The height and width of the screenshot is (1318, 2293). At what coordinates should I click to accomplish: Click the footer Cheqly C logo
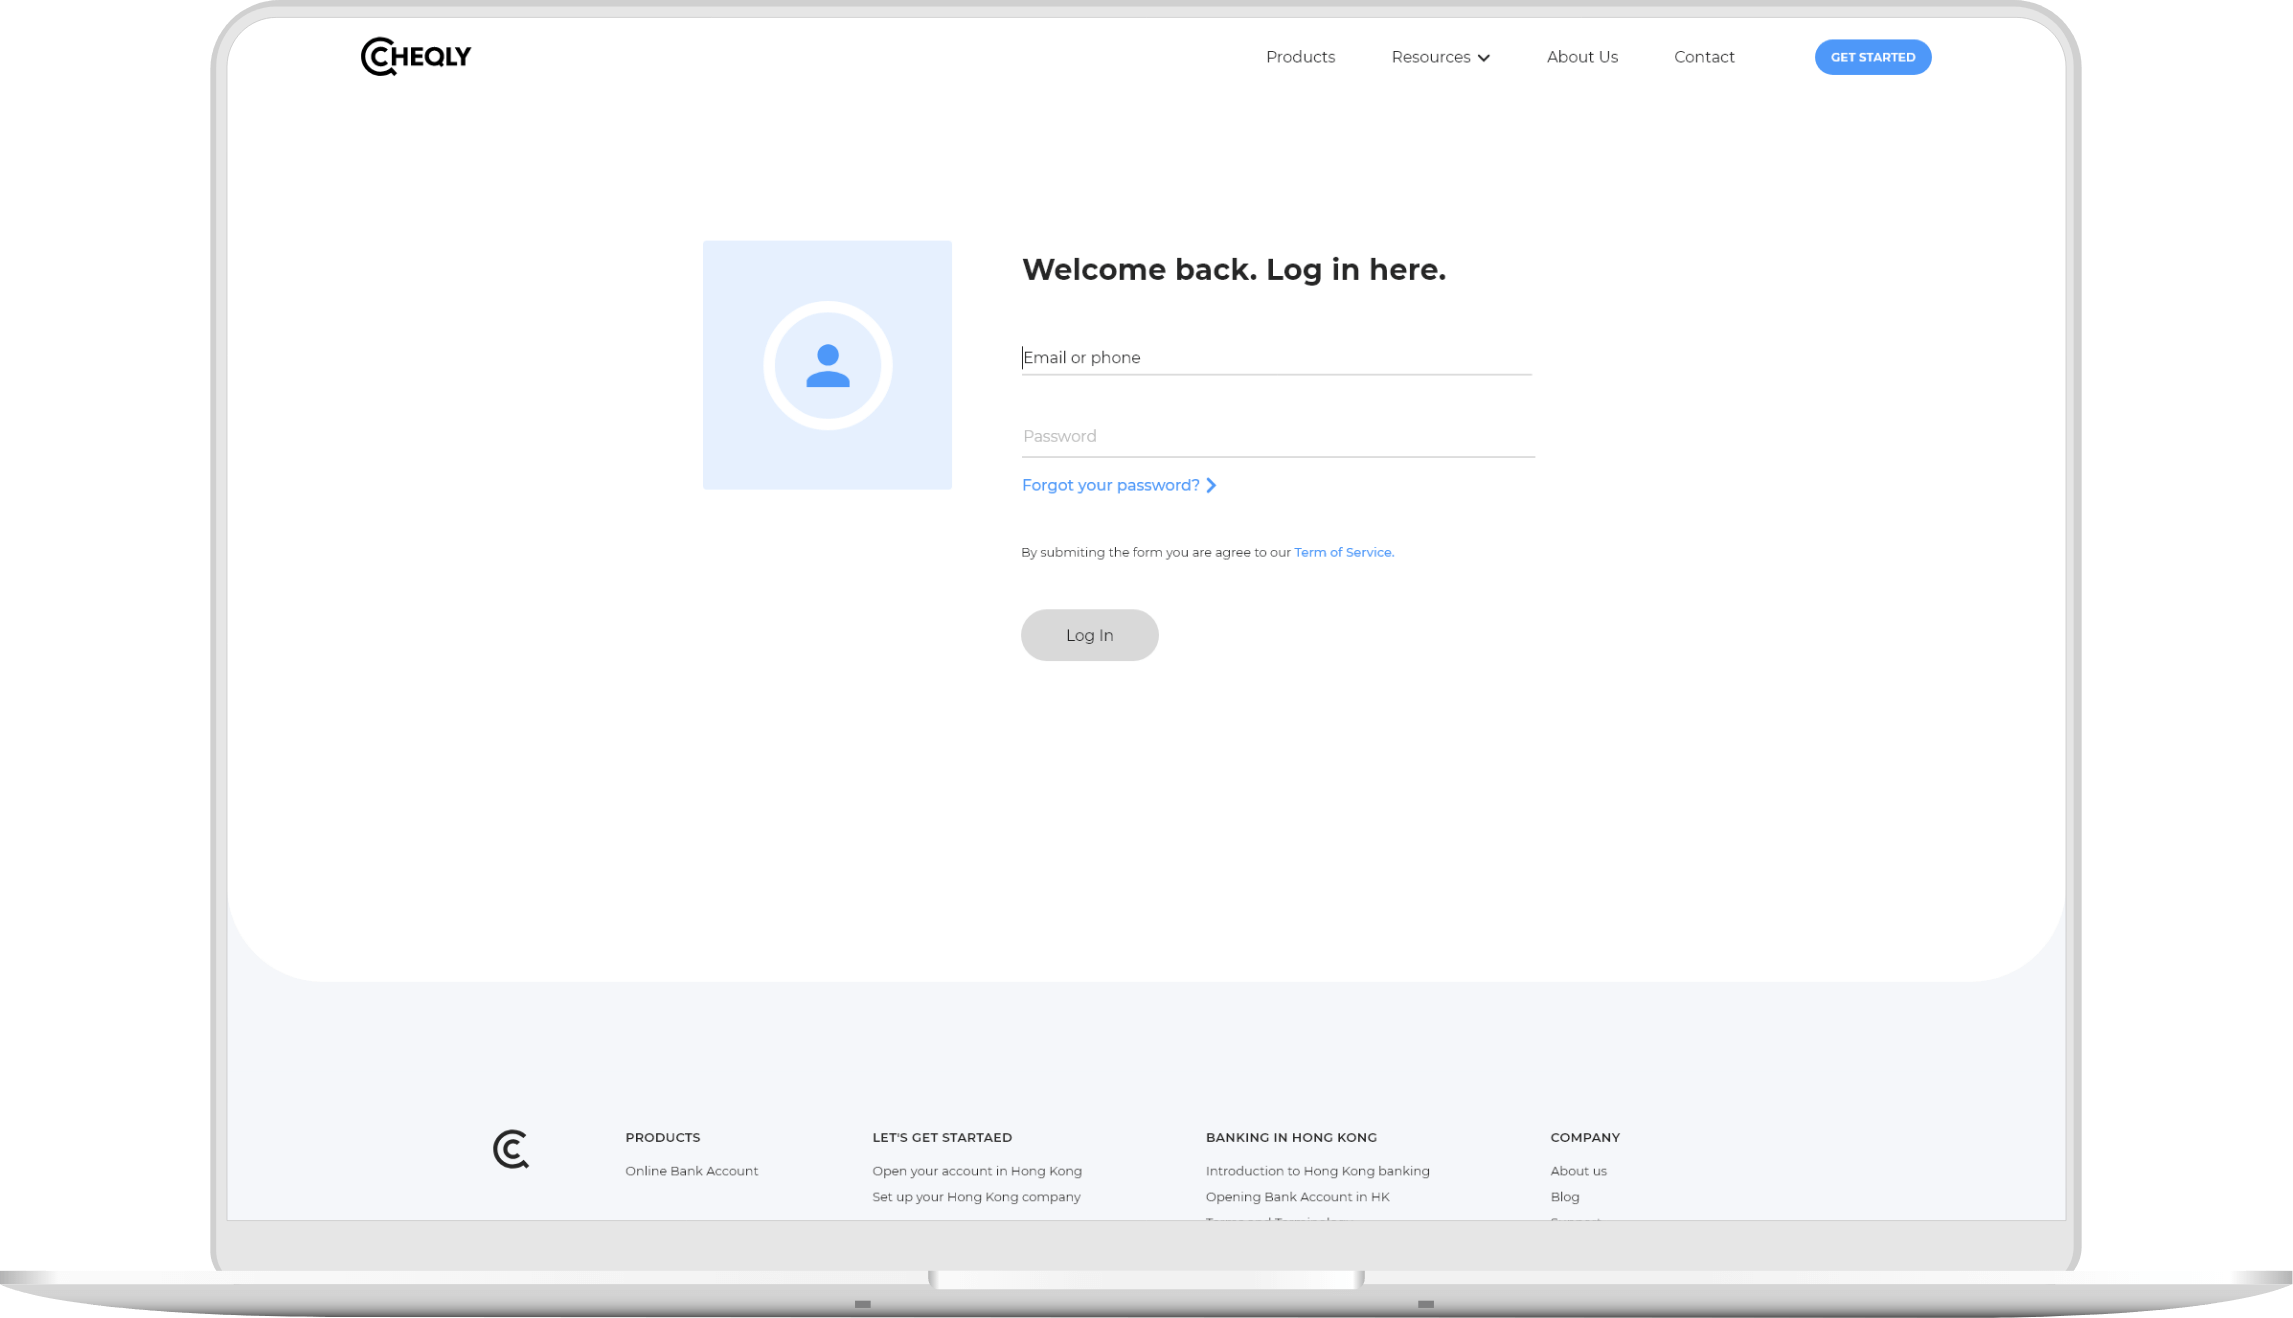(x=510, y=1149)
